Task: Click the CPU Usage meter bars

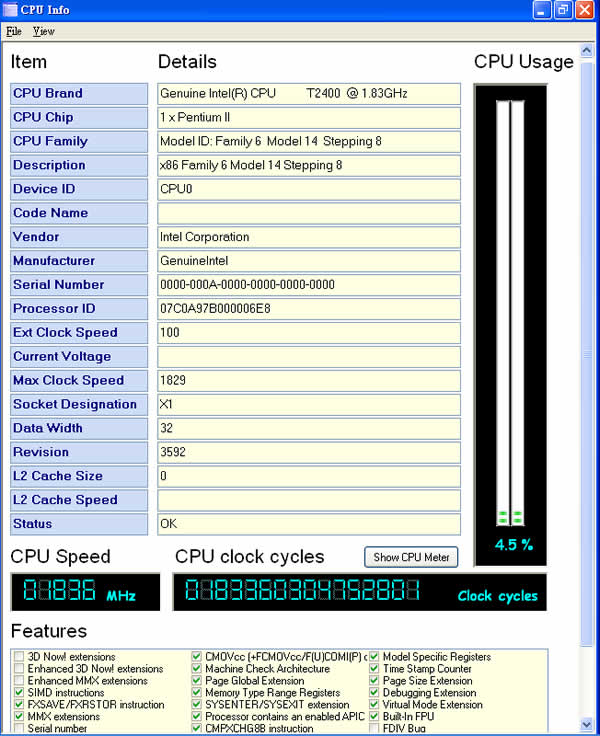Action: click(x=510, y=313)
